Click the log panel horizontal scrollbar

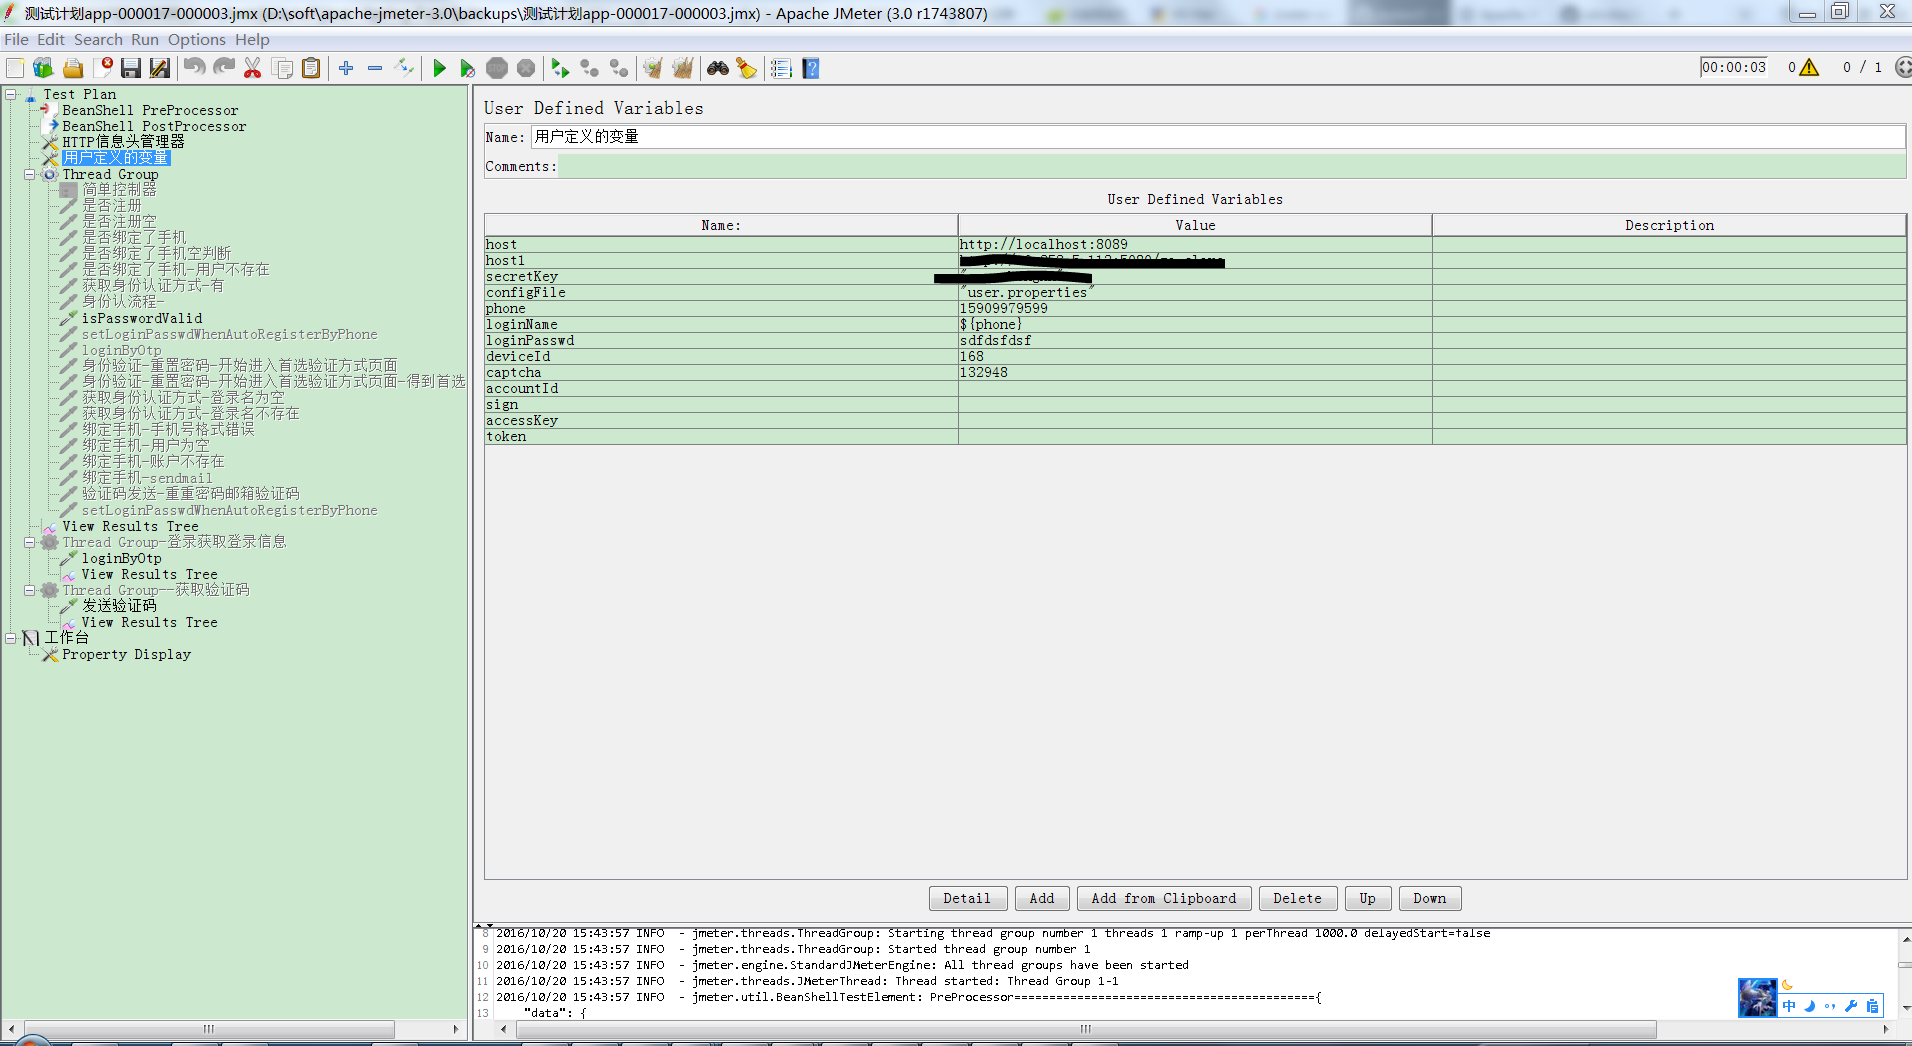pyautogui.click(x=1086, y=1028)
